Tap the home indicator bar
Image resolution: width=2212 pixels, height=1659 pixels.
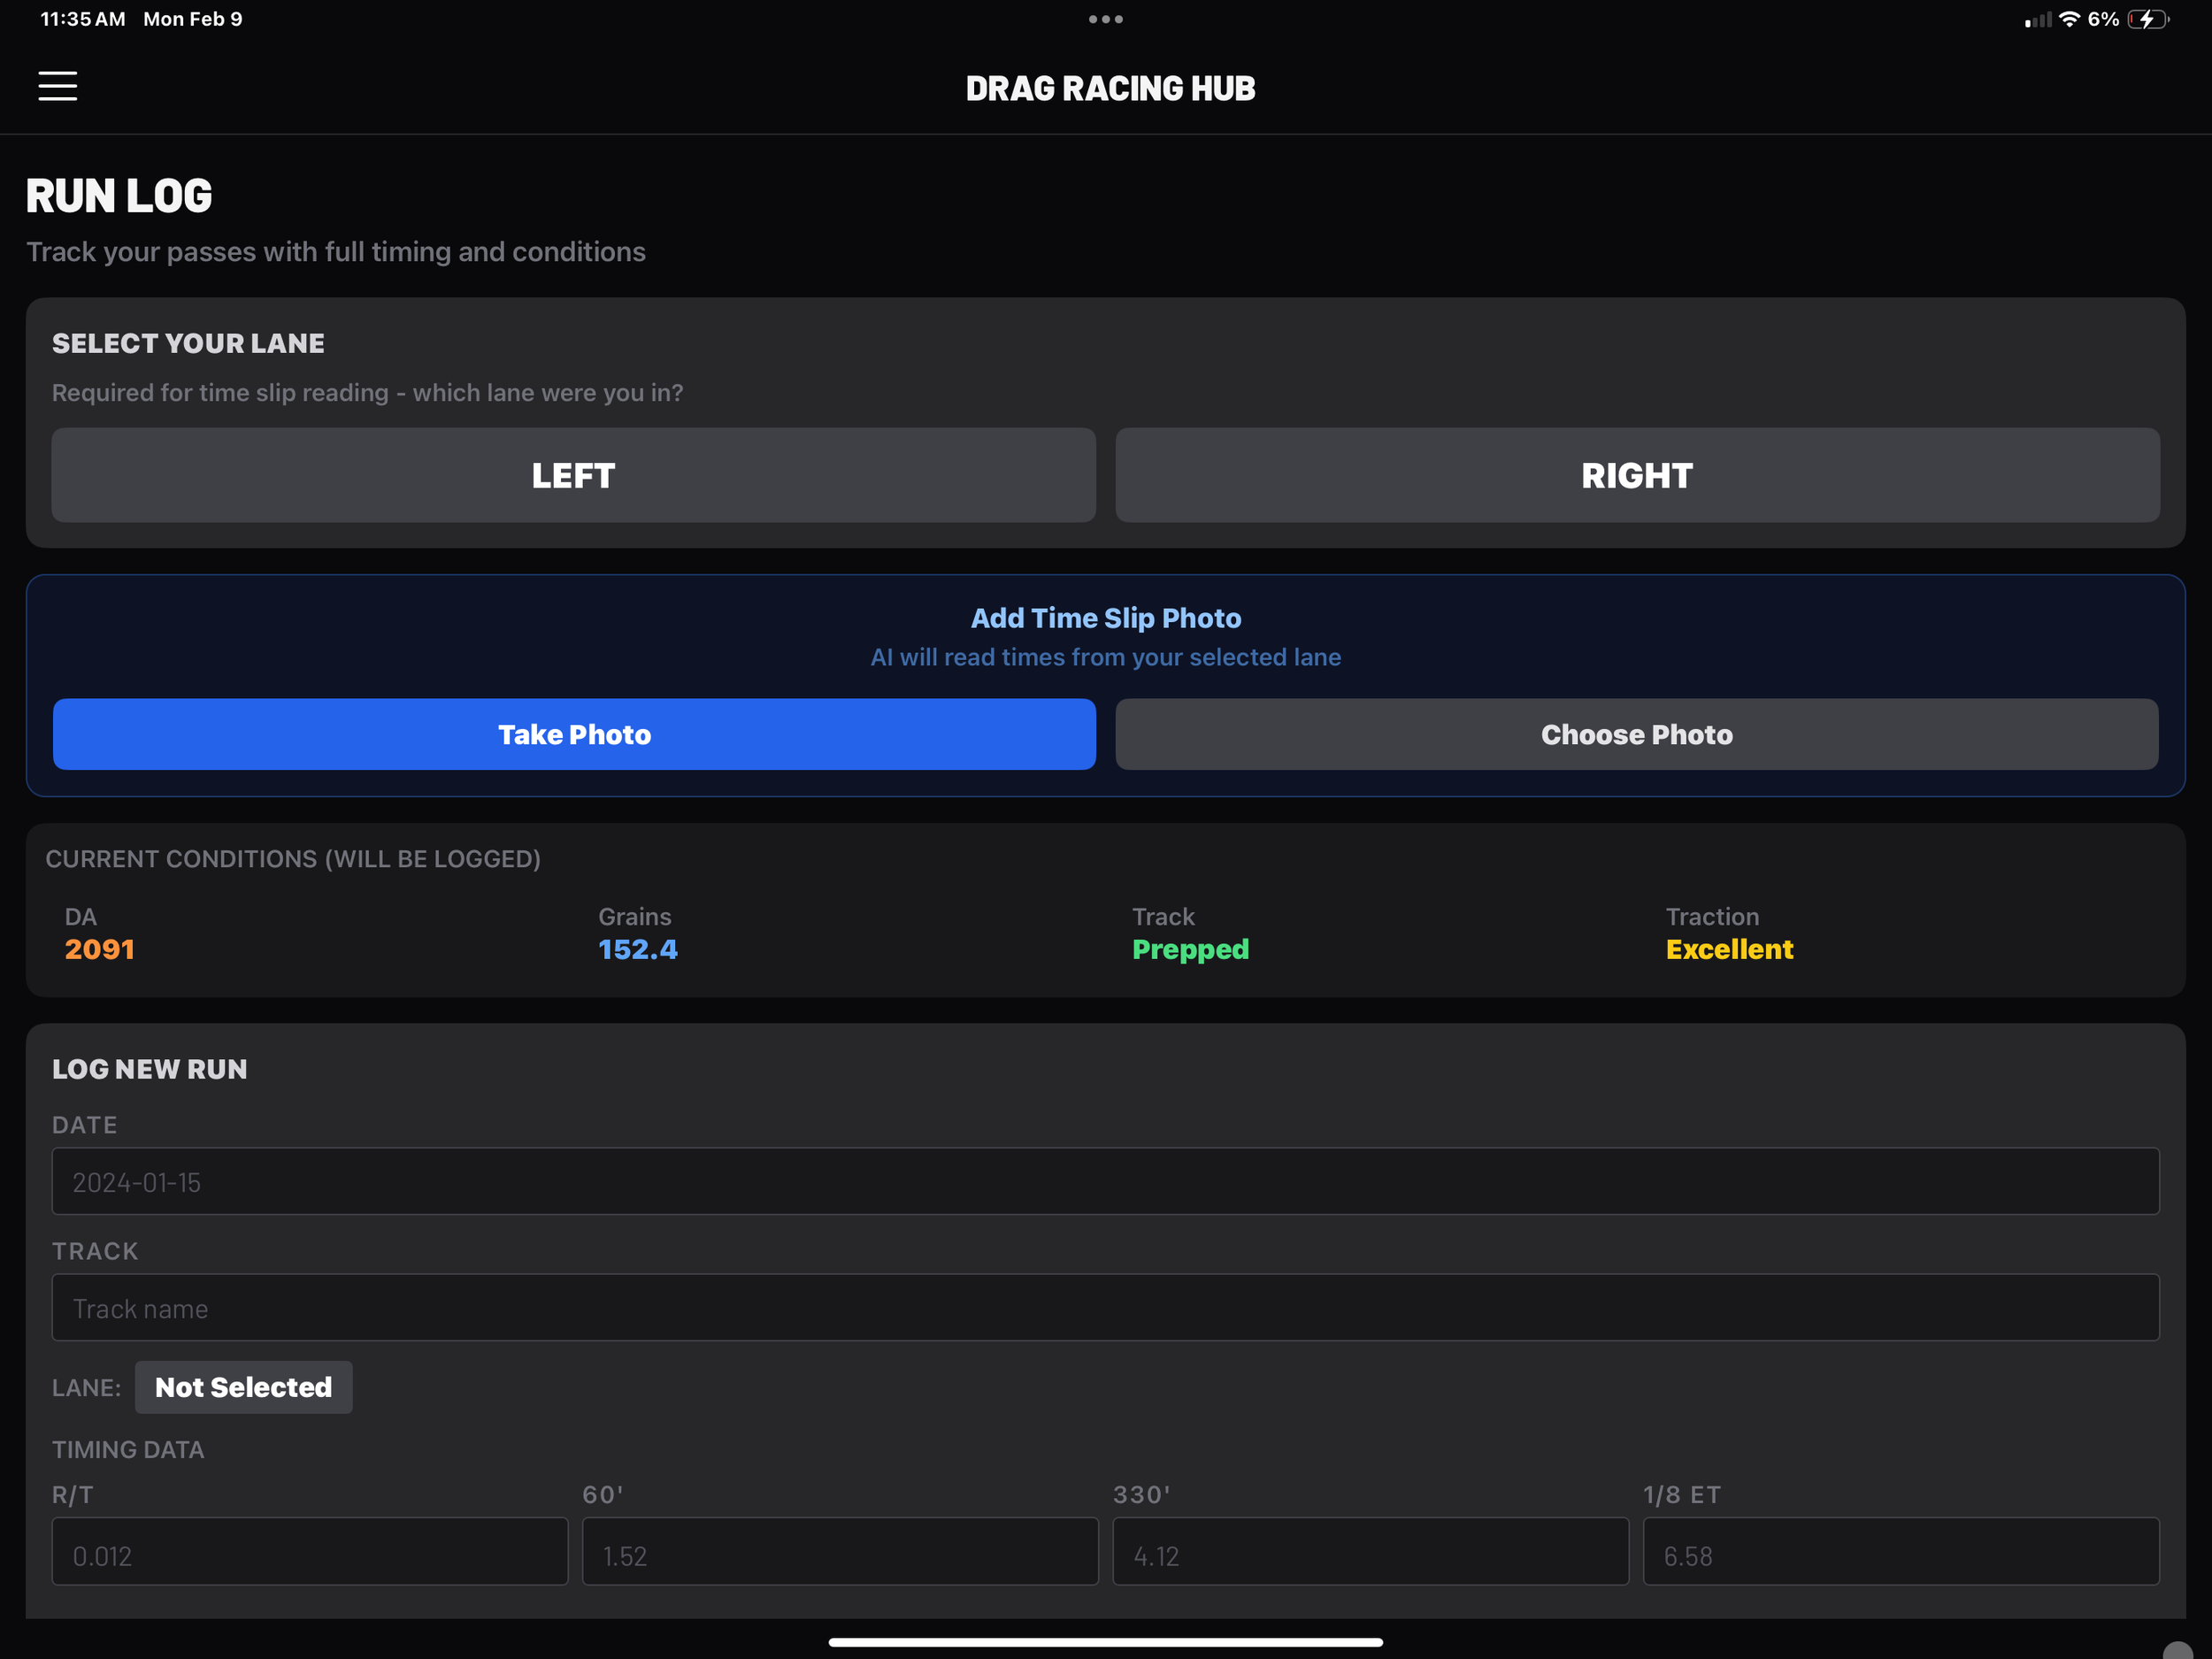click(1105, 1642)
